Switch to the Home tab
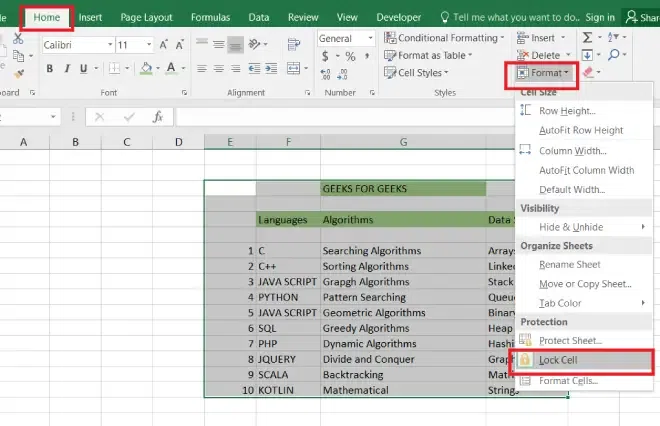The image size is (660, 426). tap(47, 17)
